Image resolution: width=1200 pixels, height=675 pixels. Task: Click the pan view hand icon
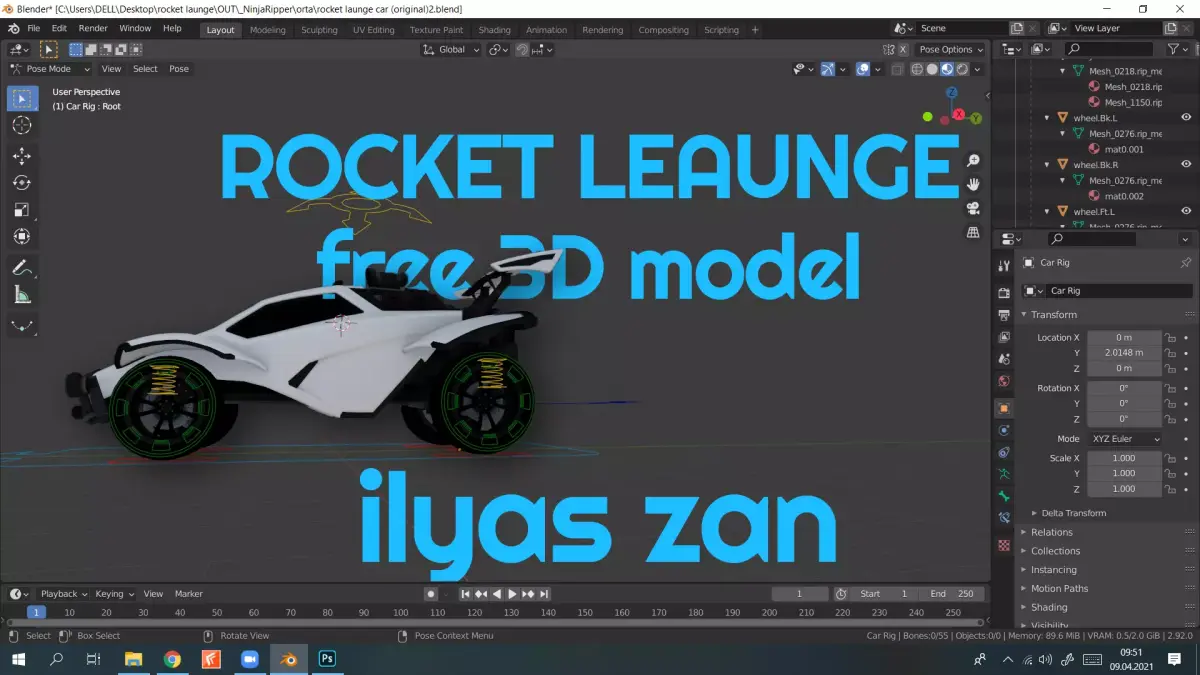pyautogui.click(x=973, y=185)
